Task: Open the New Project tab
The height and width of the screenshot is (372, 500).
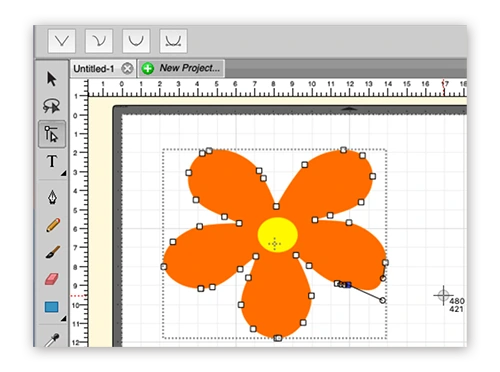Action: click(181, 68)
